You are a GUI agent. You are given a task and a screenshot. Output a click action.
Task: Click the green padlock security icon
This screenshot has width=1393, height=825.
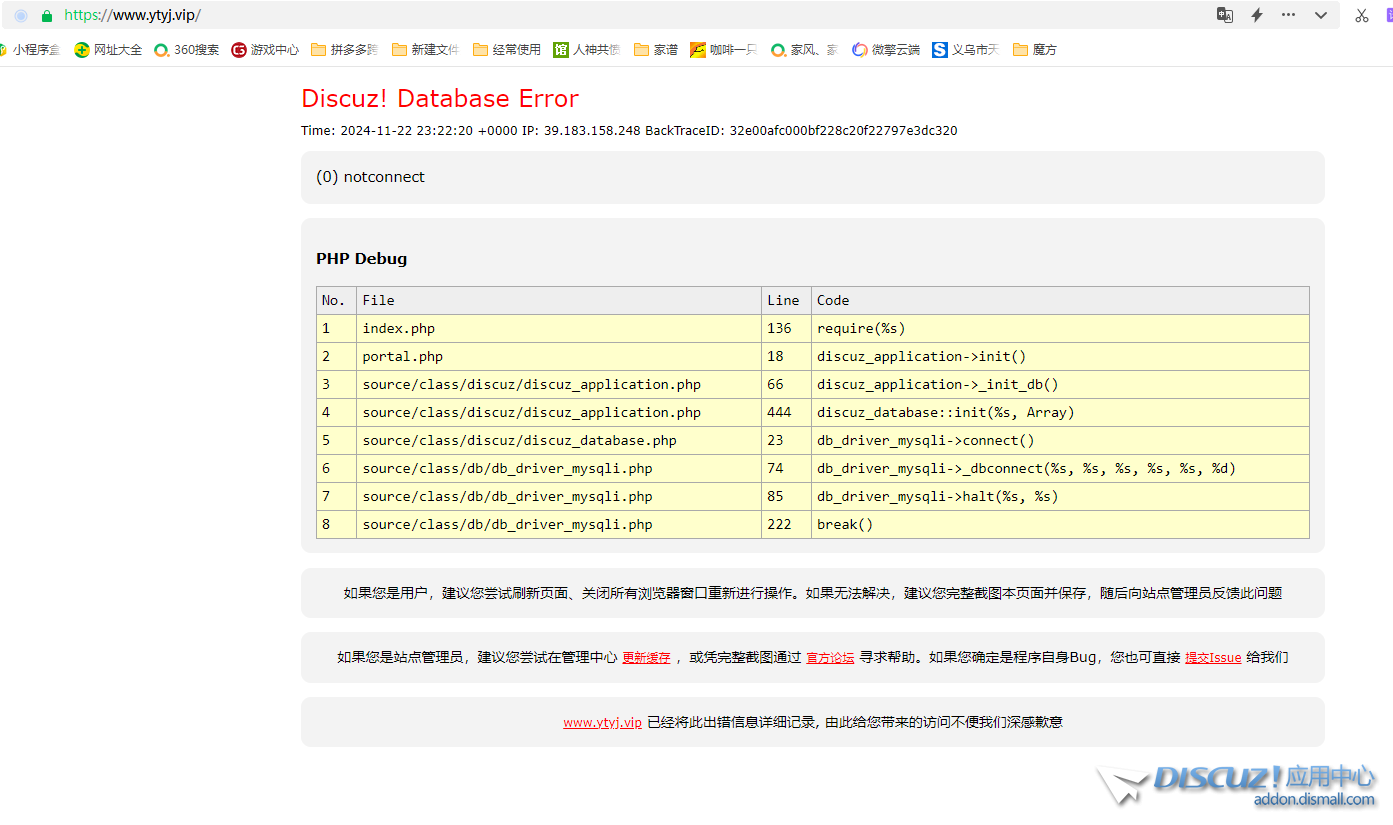point(46,16)
